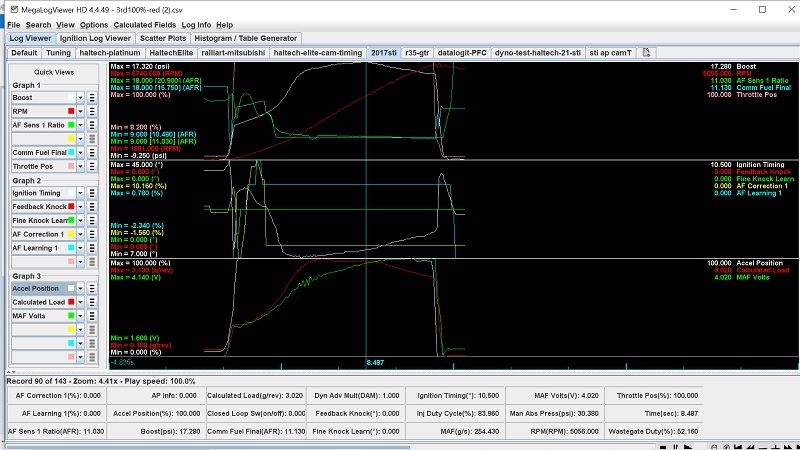
Task: Expand the Boost field dropdown
Action: click(80, 97)
